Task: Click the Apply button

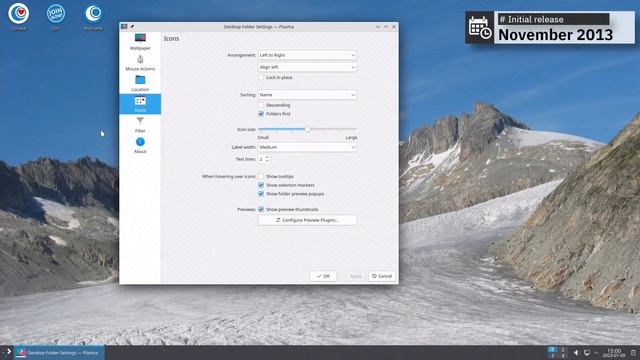Action: pyautogui.click(x=352, y=276)
